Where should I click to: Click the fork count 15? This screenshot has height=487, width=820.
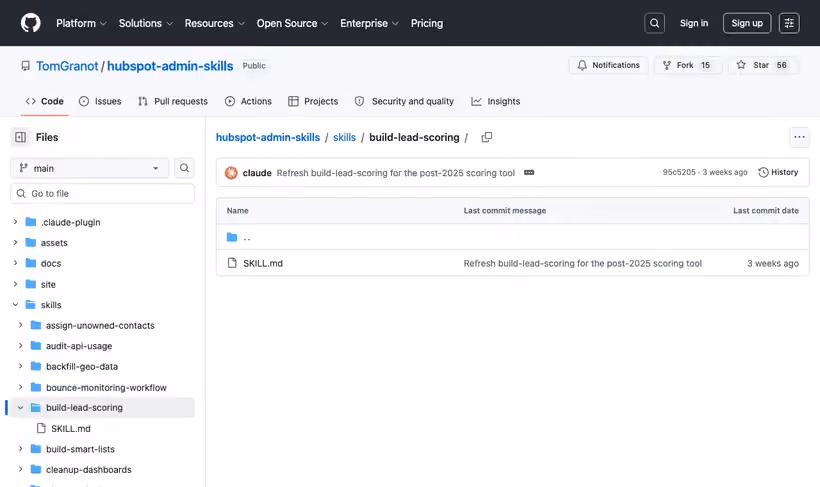click(705, 65)
